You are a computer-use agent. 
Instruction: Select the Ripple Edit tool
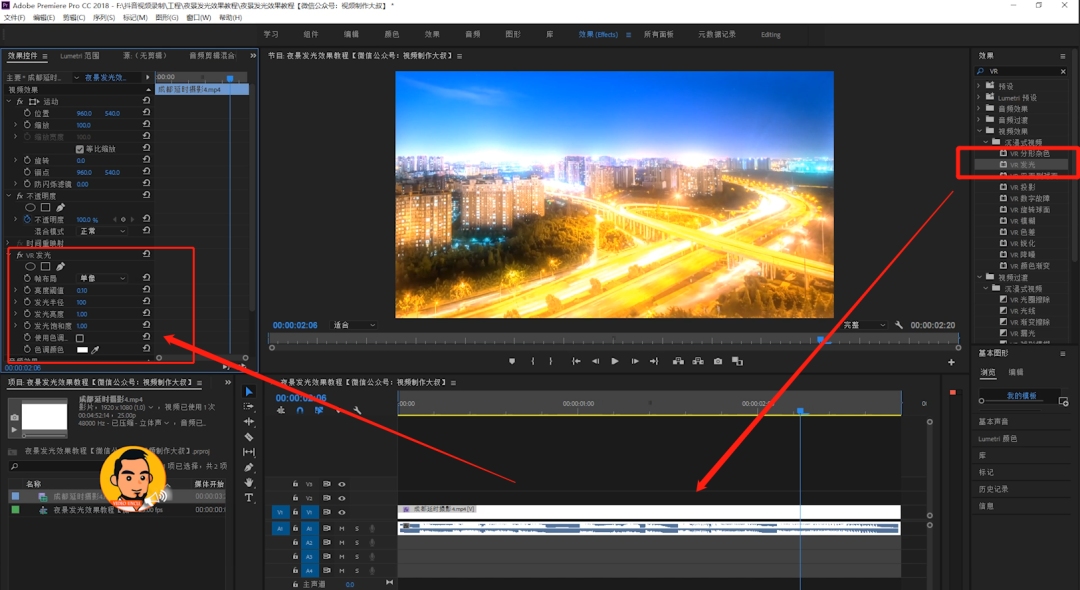pos(249,421)
